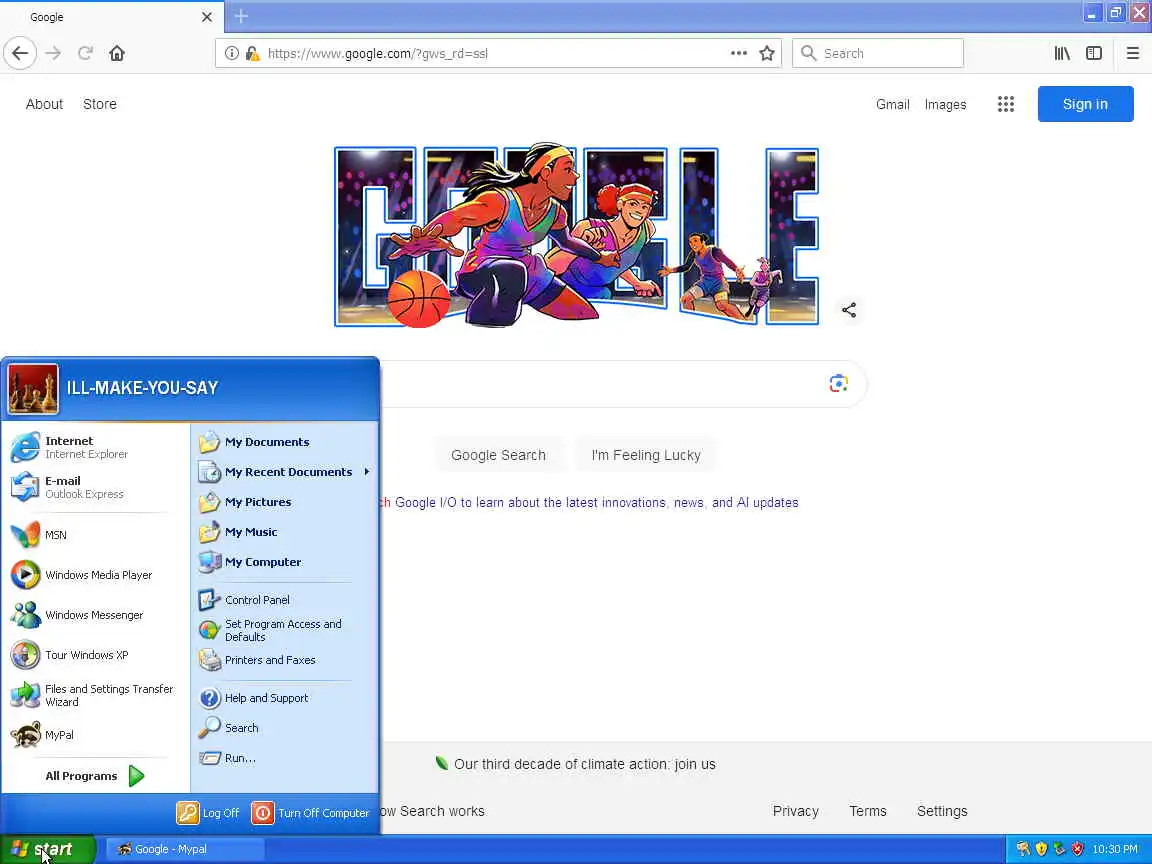Bookmark this page with the star icon
The image size is (1152, 864).
pyautogui.click(x=767, y=53)
